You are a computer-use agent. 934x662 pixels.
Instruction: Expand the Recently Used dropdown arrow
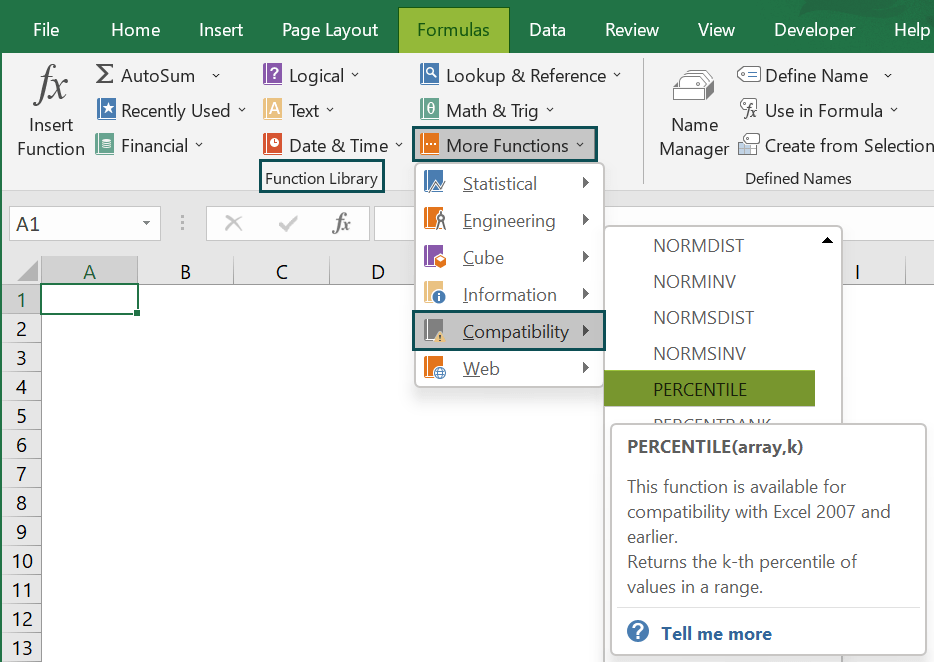click(242, 110)
